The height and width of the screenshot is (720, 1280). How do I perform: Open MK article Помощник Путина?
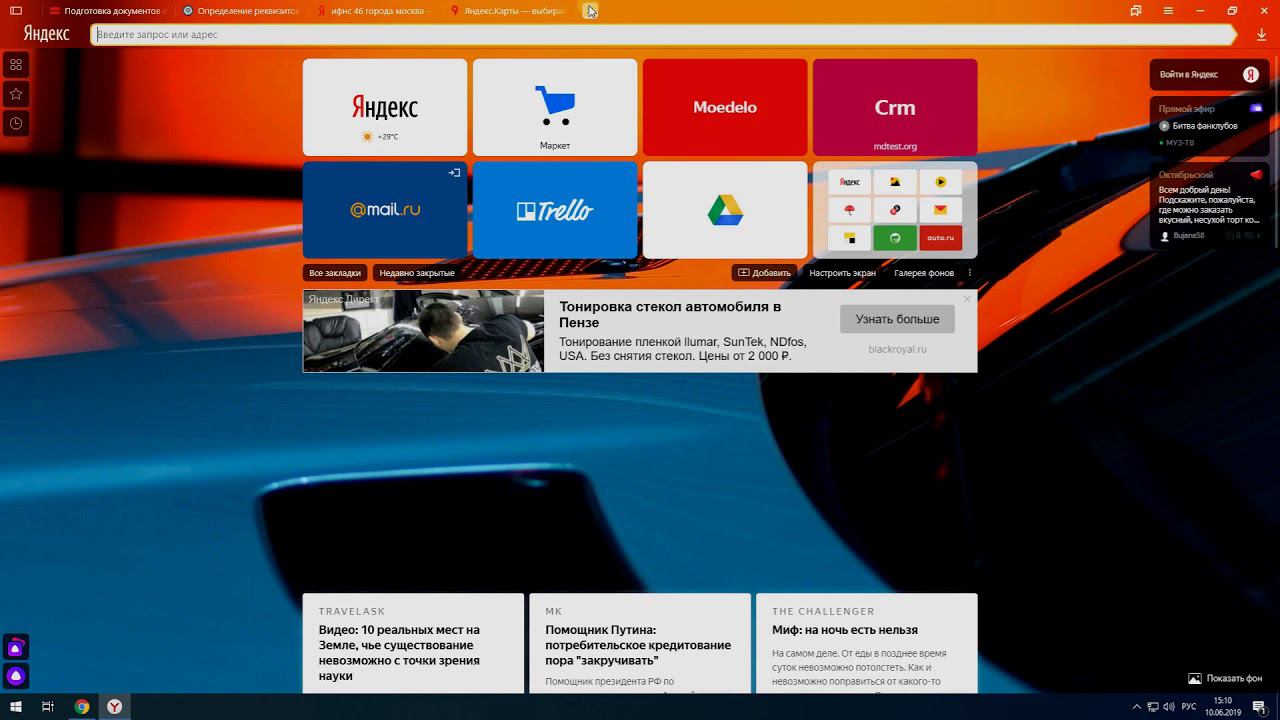click(x=640, y=643)
